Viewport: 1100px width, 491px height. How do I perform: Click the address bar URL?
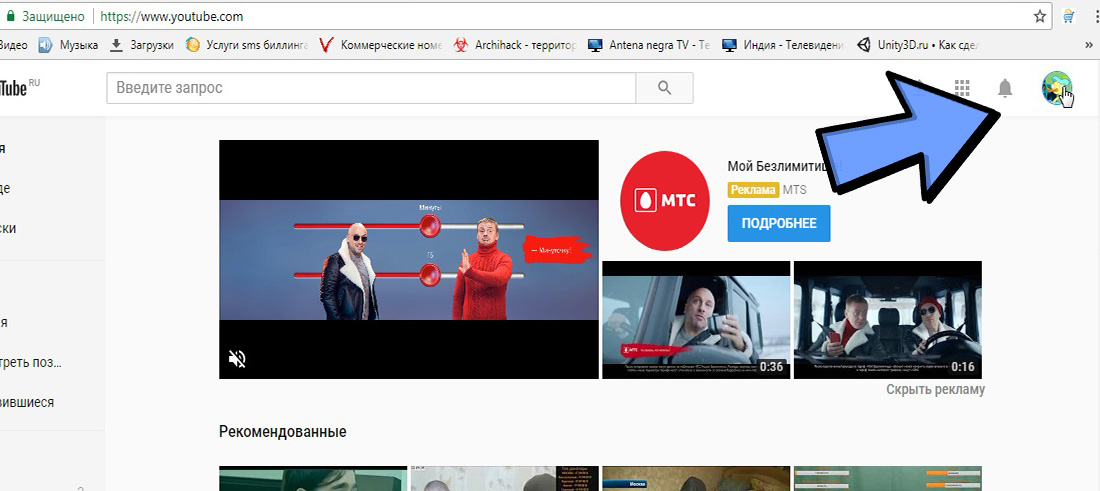[x=172, y=15]
